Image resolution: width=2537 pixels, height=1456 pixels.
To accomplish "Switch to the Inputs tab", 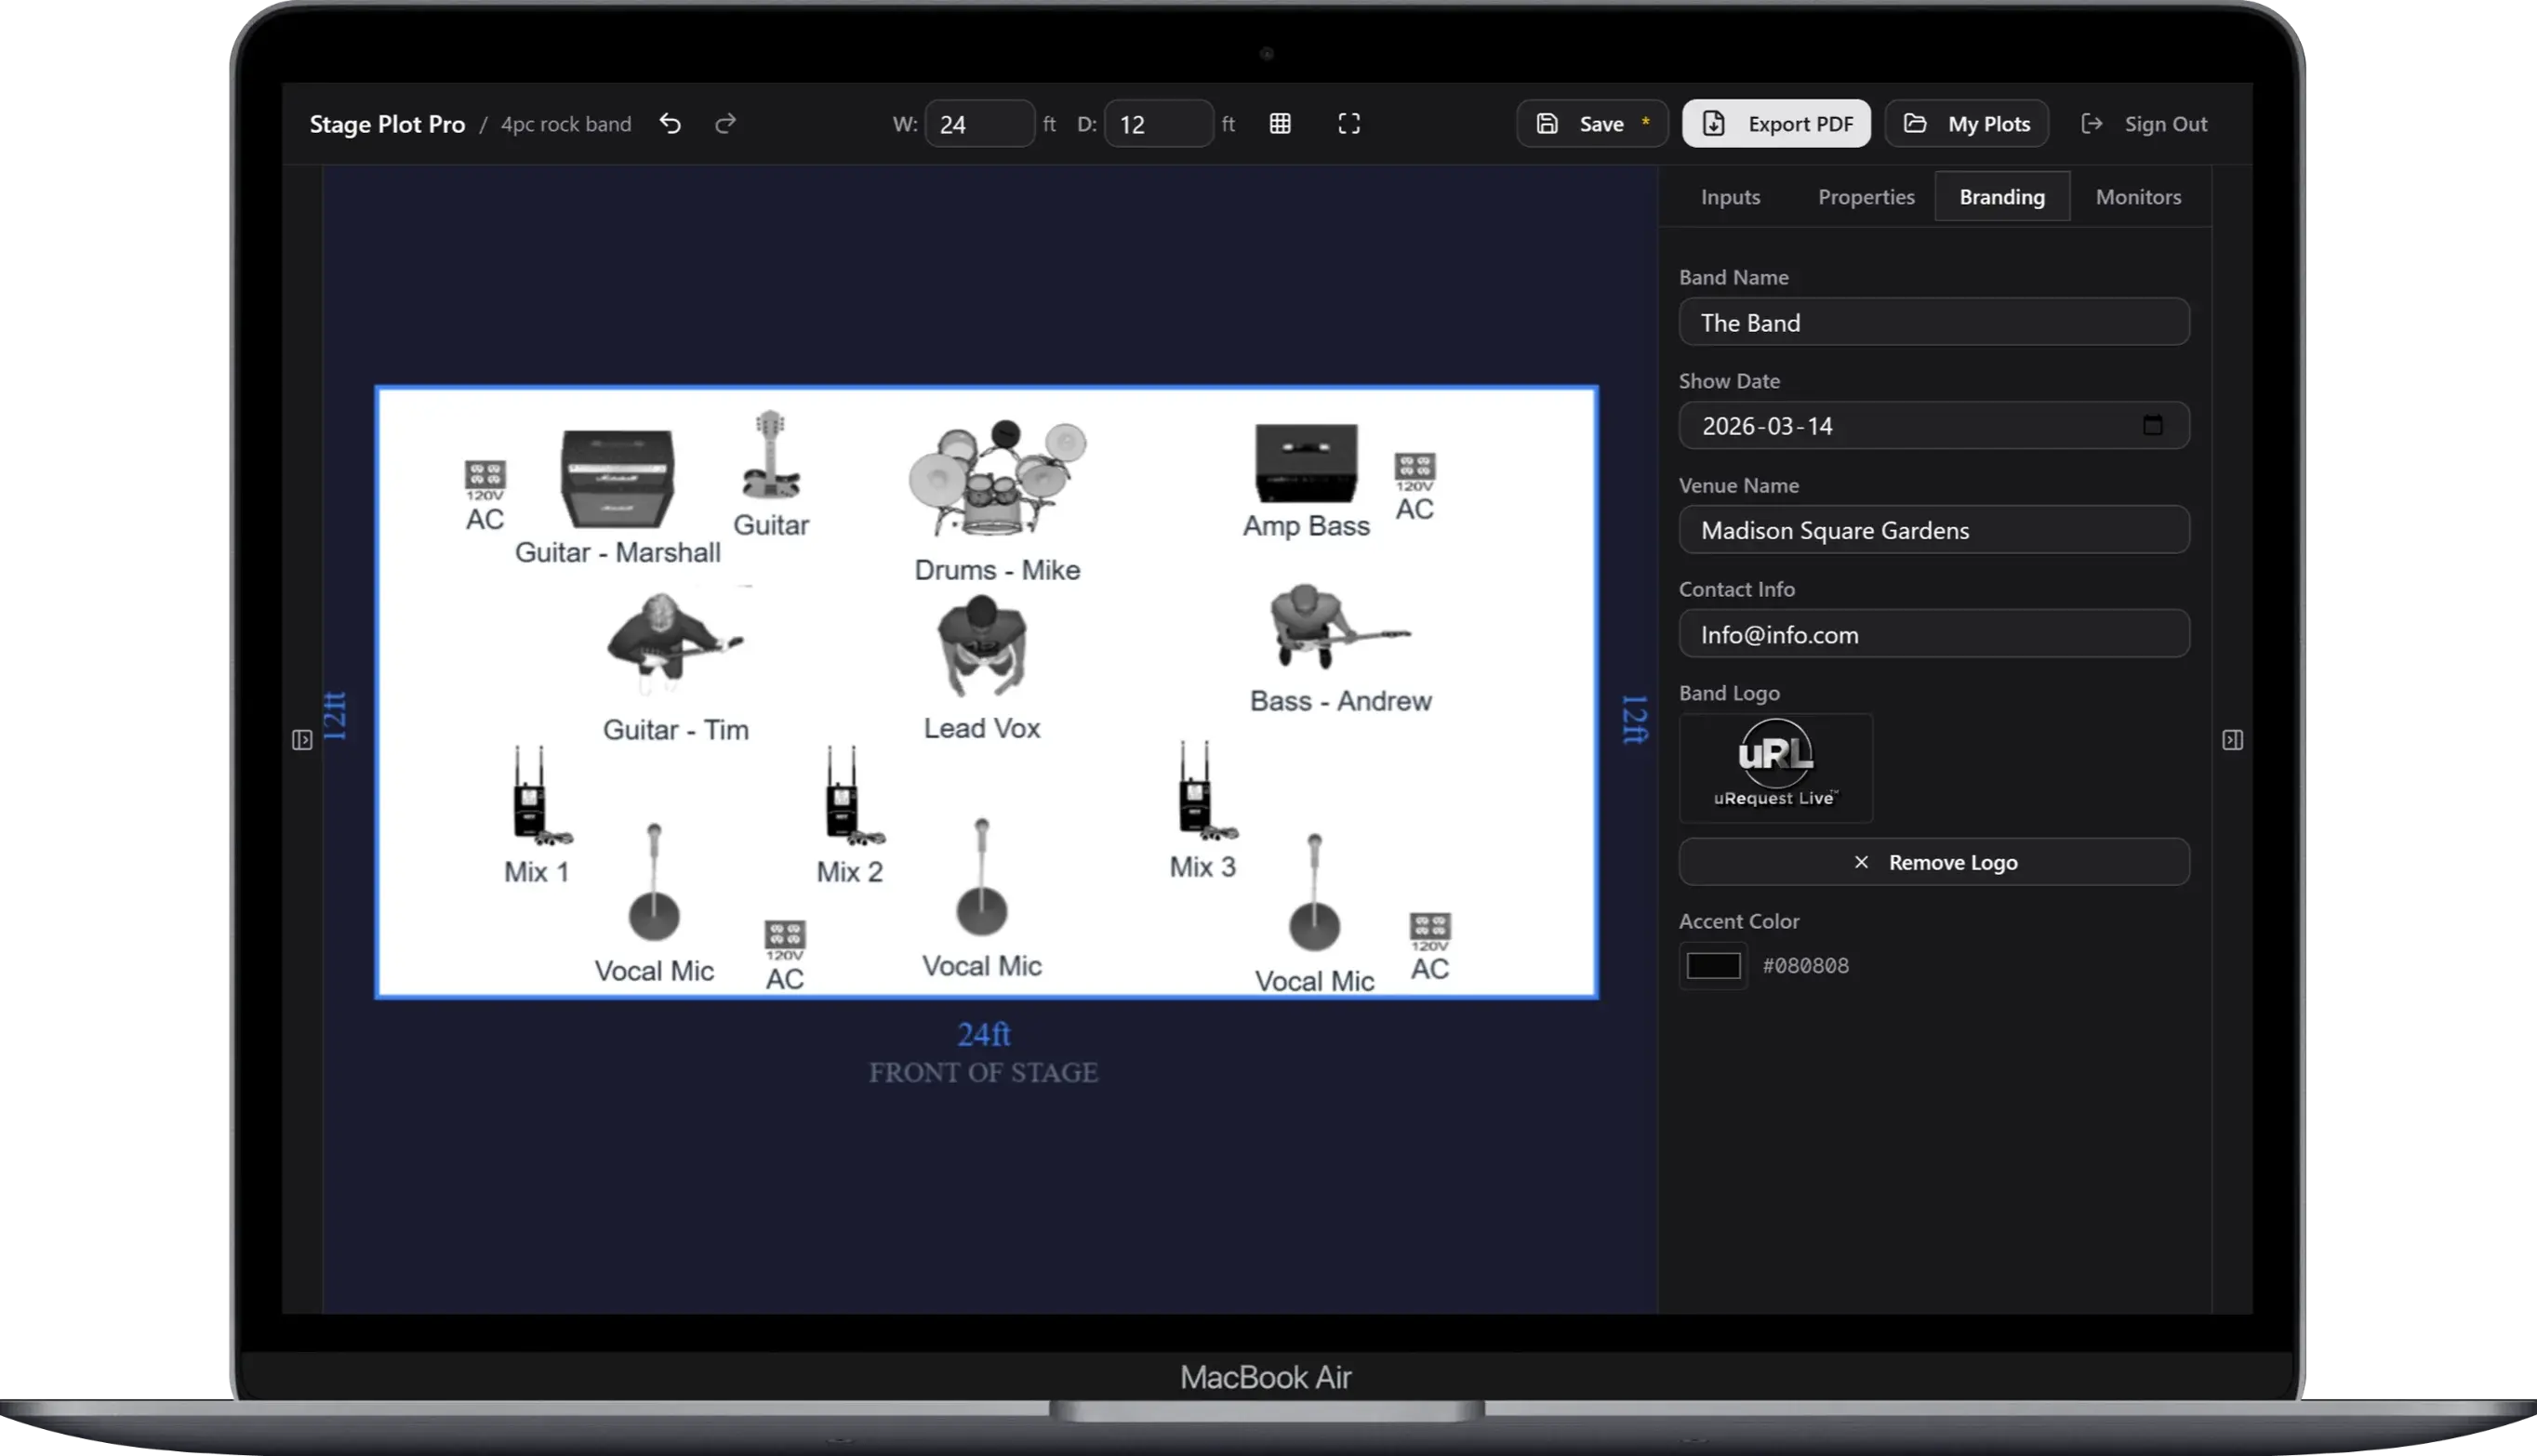I will point(1729,196).
